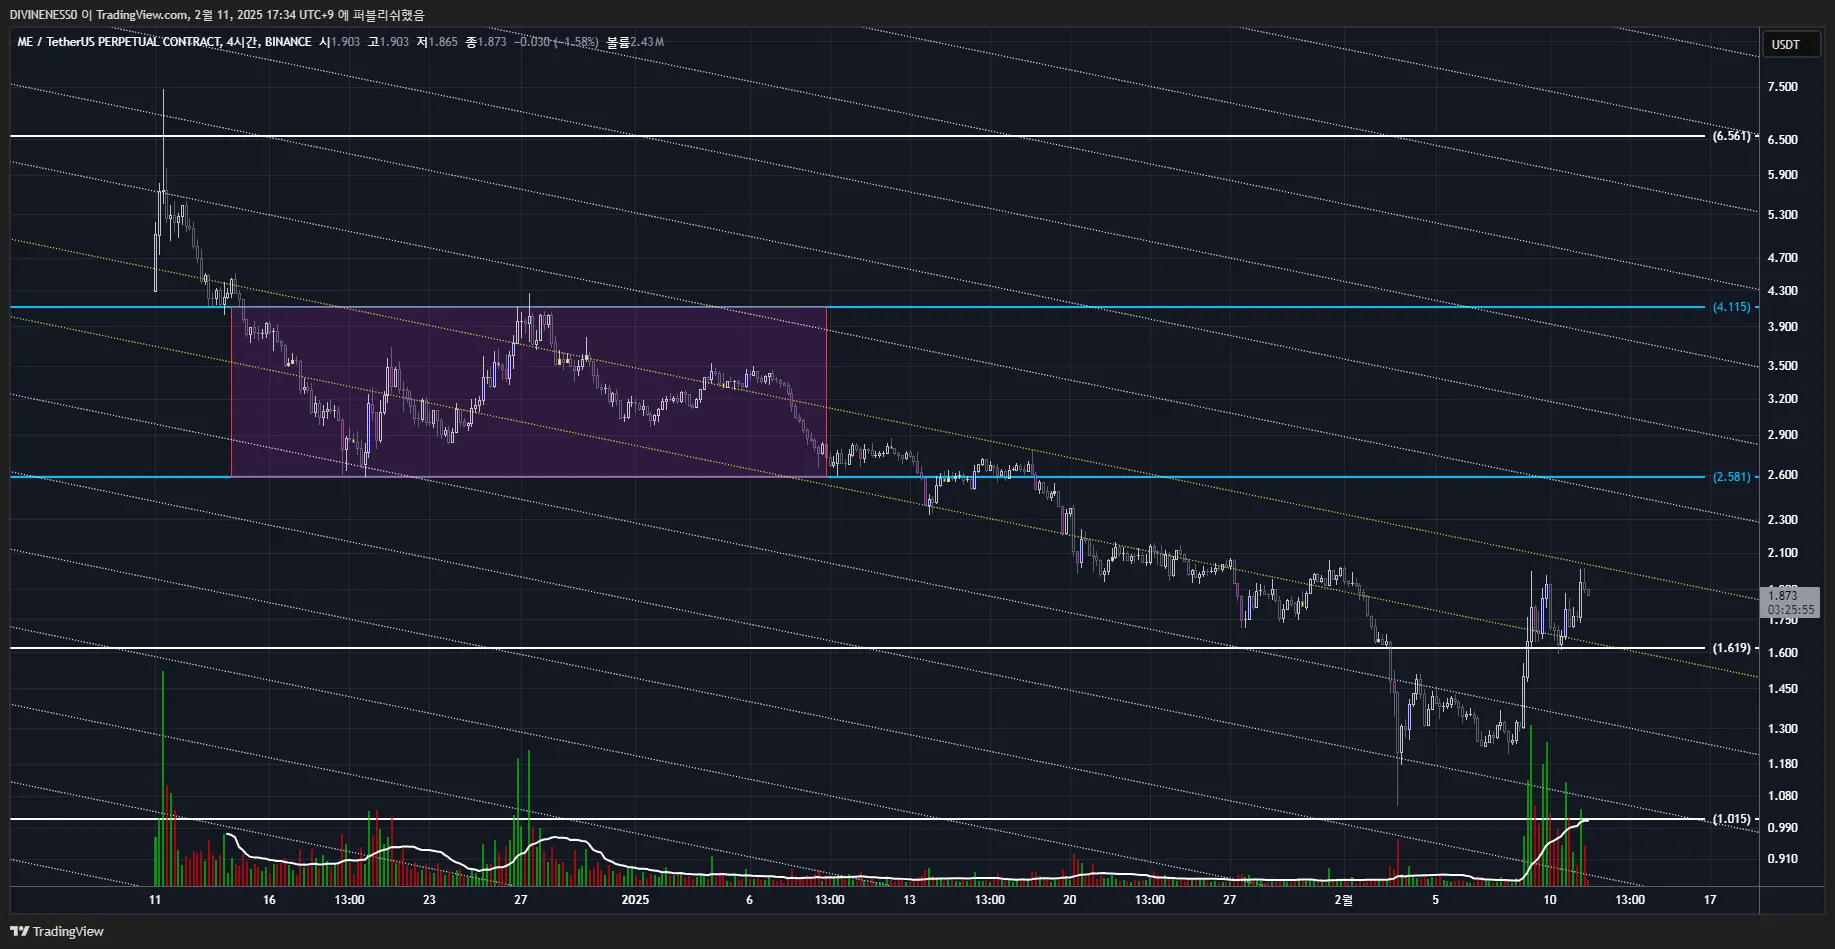Image resolution: width=1835 pixels, height=949 pixels.
Task: Click the time axis label 2월
Action: 1344,900
